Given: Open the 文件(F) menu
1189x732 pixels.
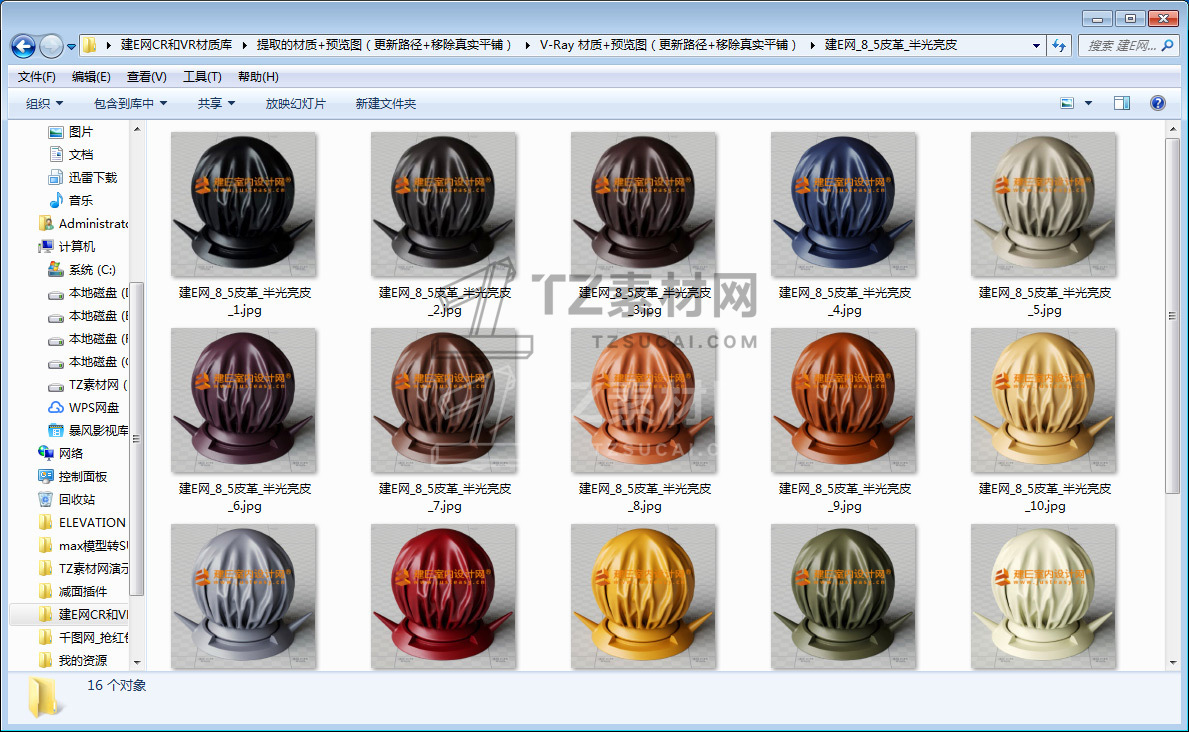Looking at the screenshot, I should click(36, 77).
